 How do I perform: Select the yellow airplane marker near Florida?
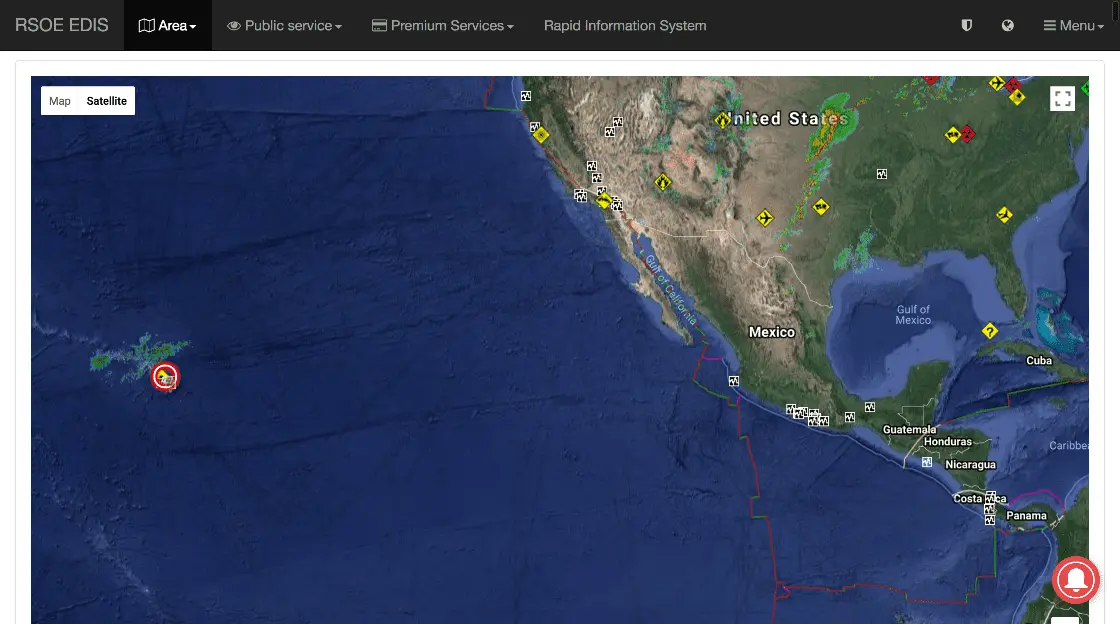1004,214
